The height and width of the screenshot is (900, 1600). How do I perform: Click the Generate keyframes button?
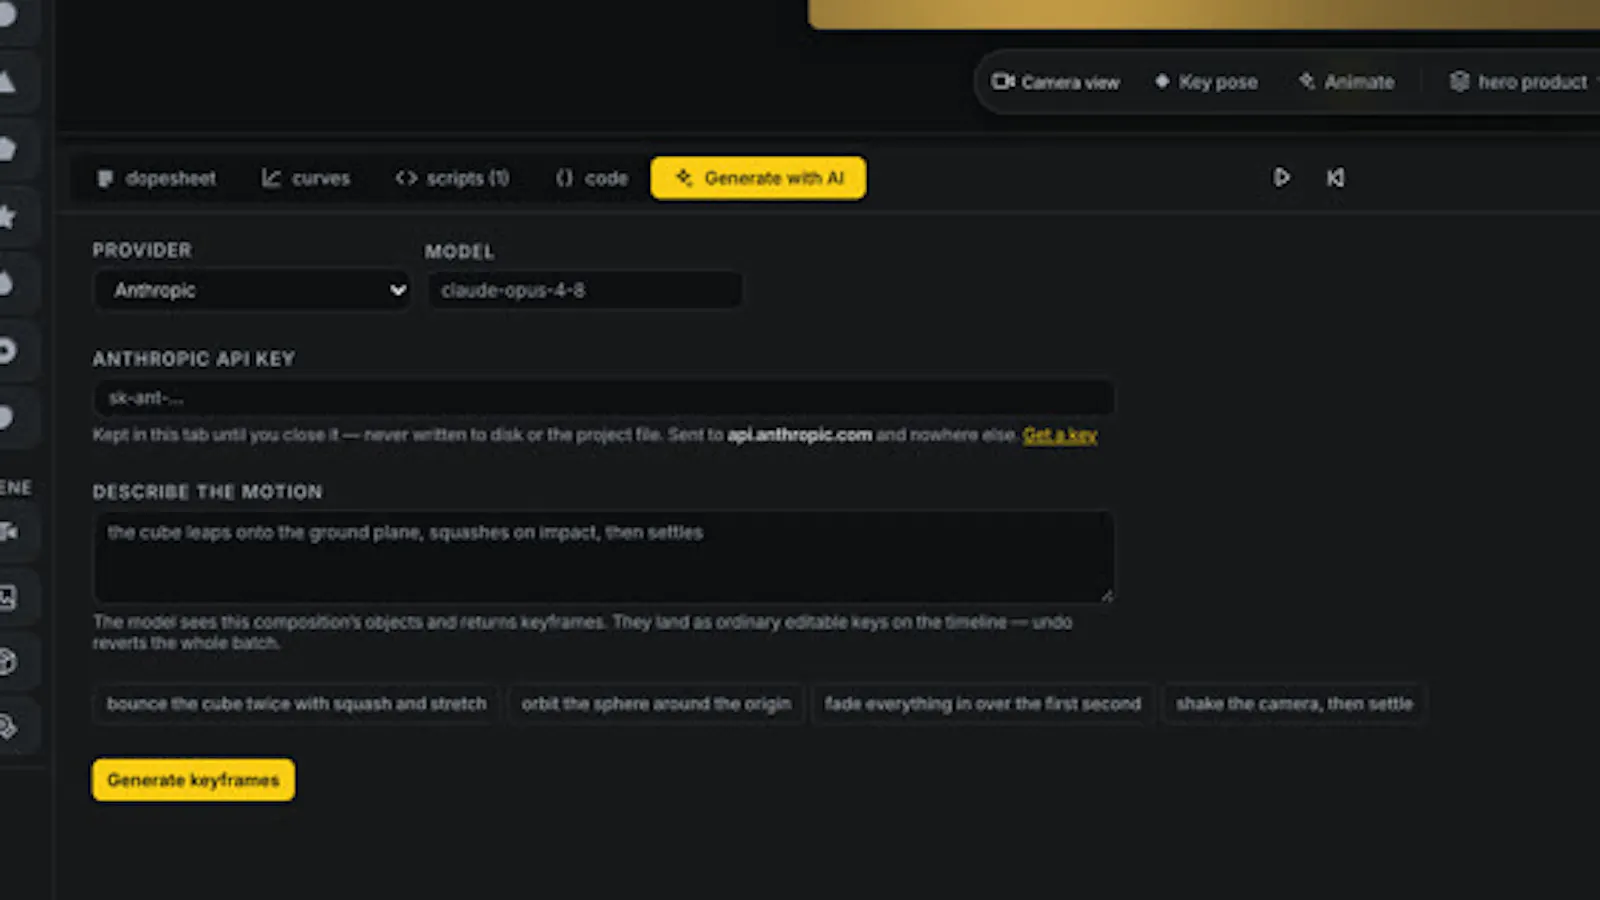coord(193,780)
